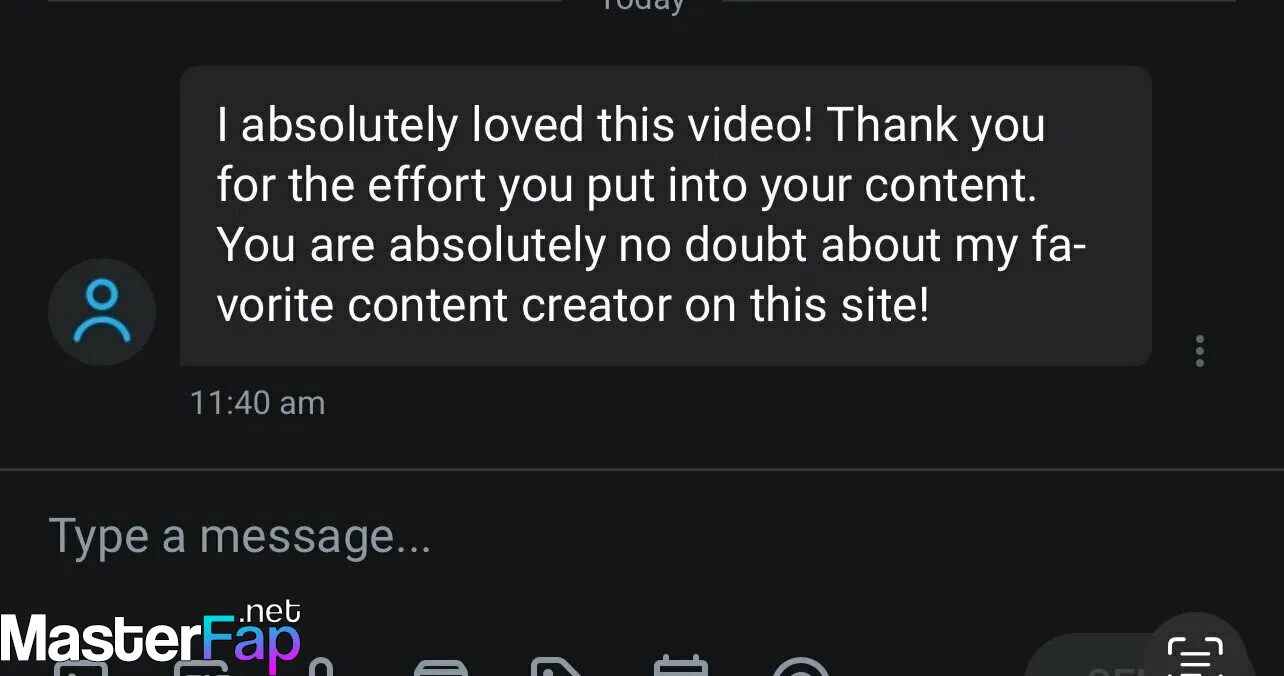The width and height of the screenshot is (1284, 676).
Task: Tap the floating scan-text icon
Action: [1196, 649]
